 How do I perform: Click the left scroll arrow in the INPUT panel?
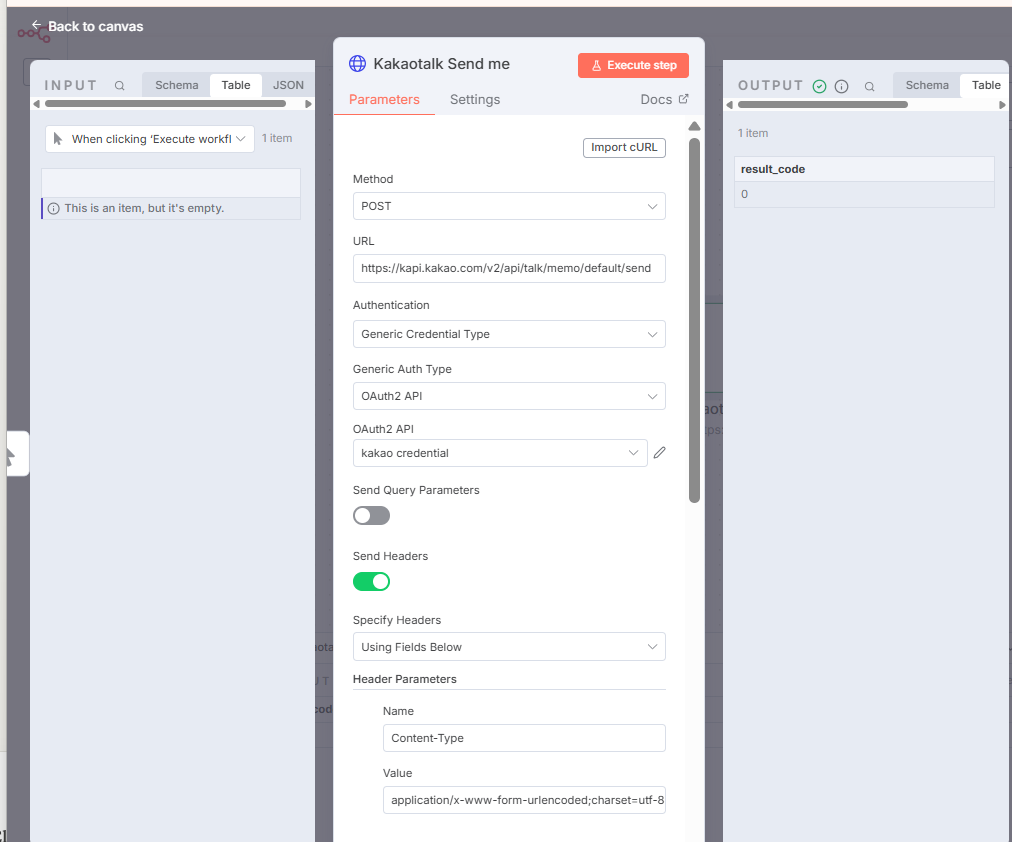coord(36,104)
